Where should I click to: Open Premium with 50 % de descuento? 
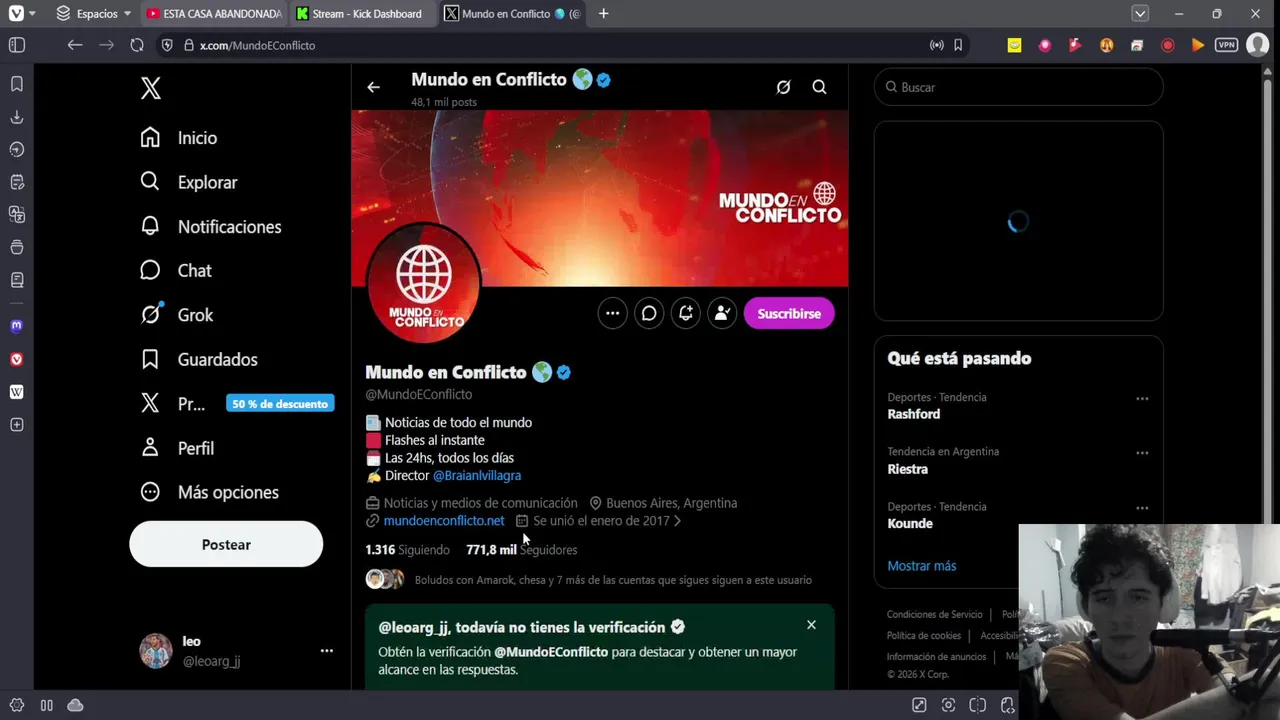point(237,403)
